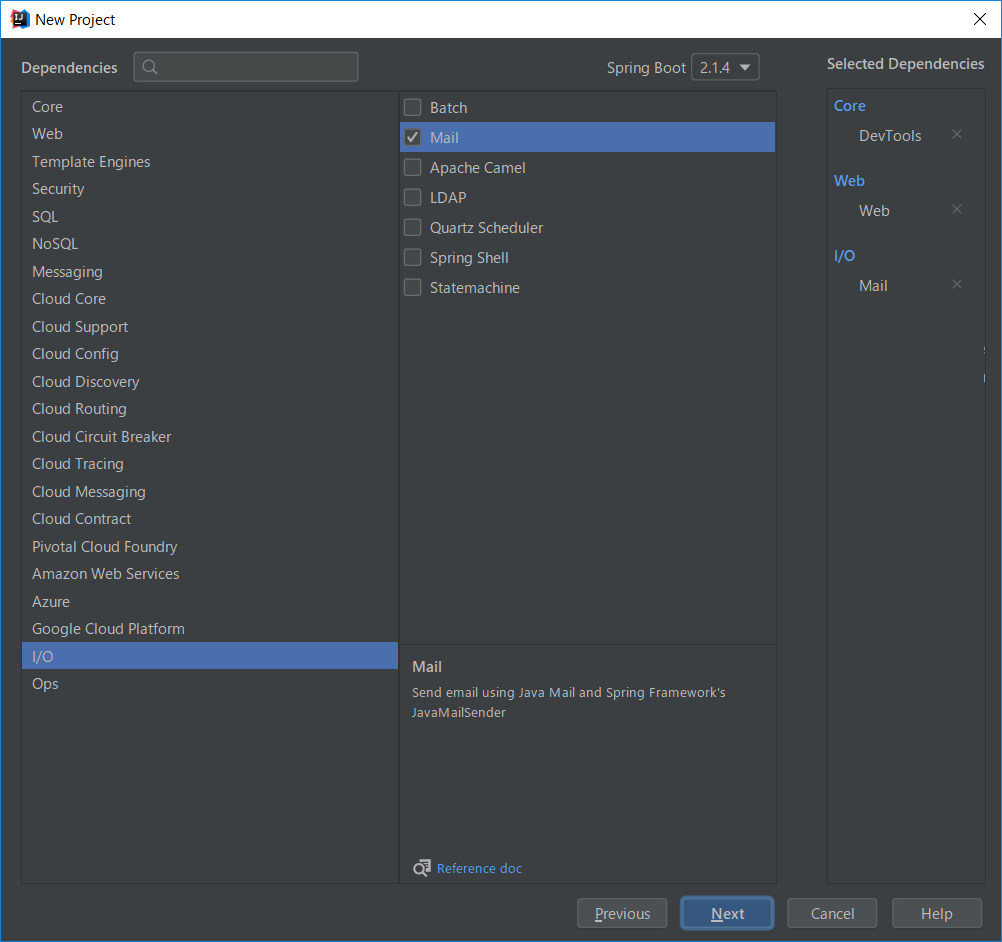
Task: Choose the Cloud Messaging category
Action: [210, 491]
